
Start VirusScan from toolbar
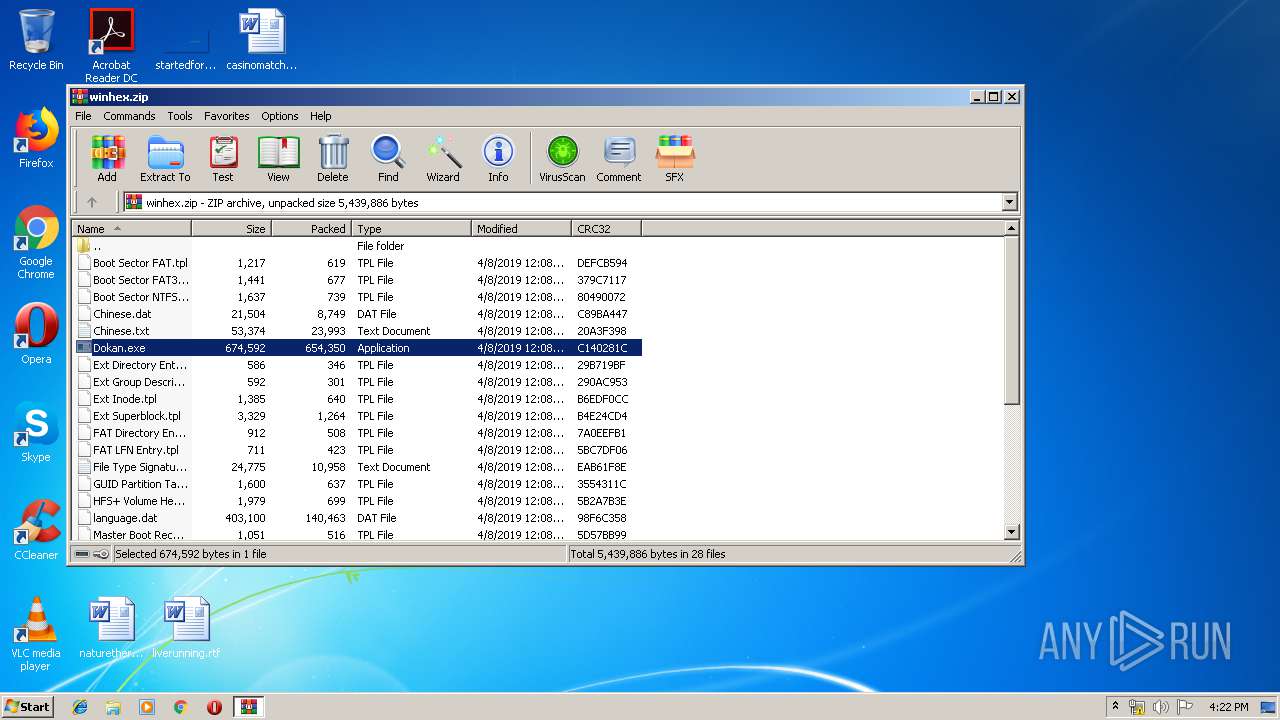(562, 159)
